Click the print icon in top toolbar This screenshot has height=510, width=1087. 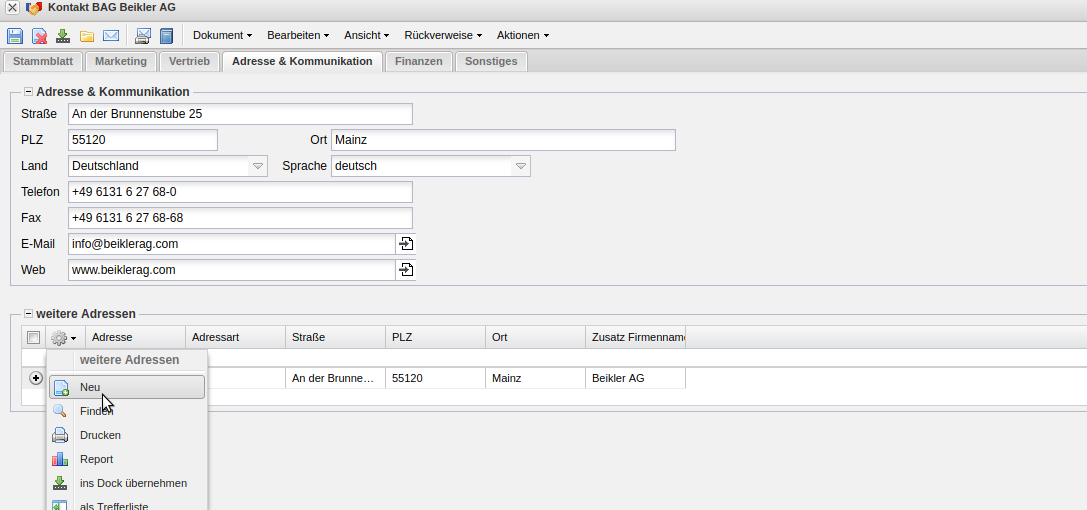coord(143,36)
